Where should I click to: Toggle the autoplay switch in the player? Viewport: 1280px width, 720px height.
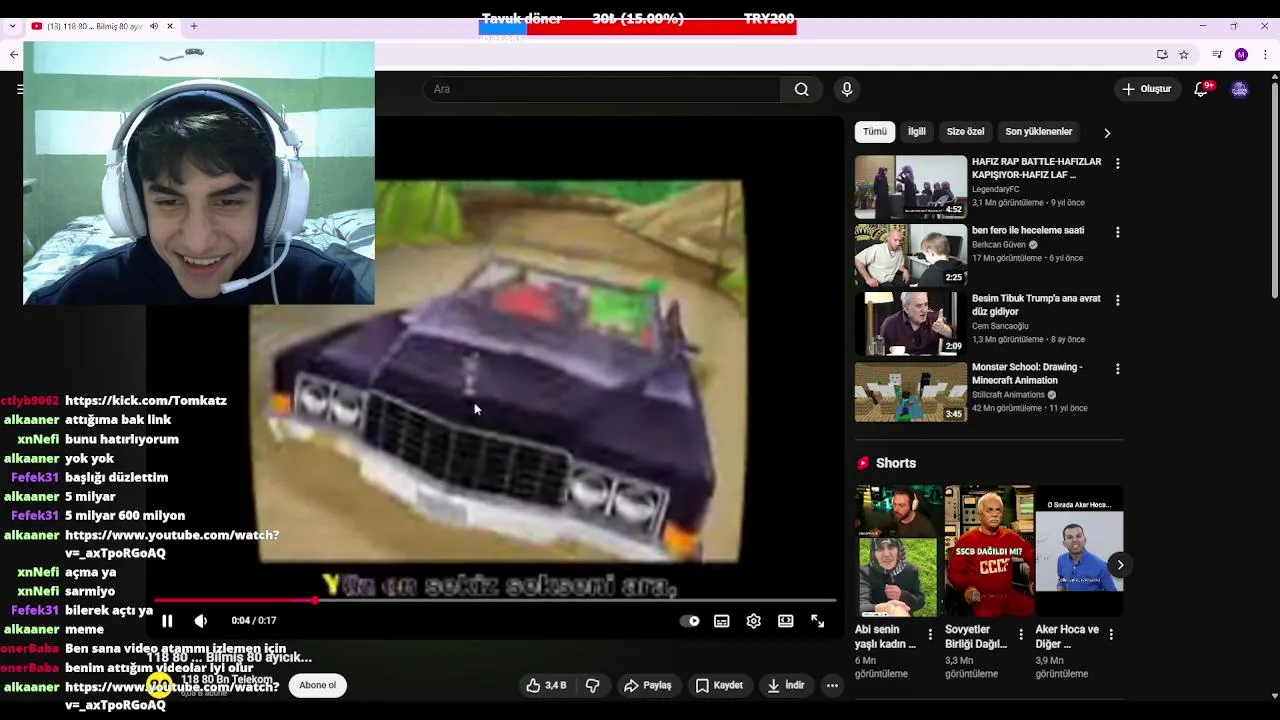click(x=690, y=621)
